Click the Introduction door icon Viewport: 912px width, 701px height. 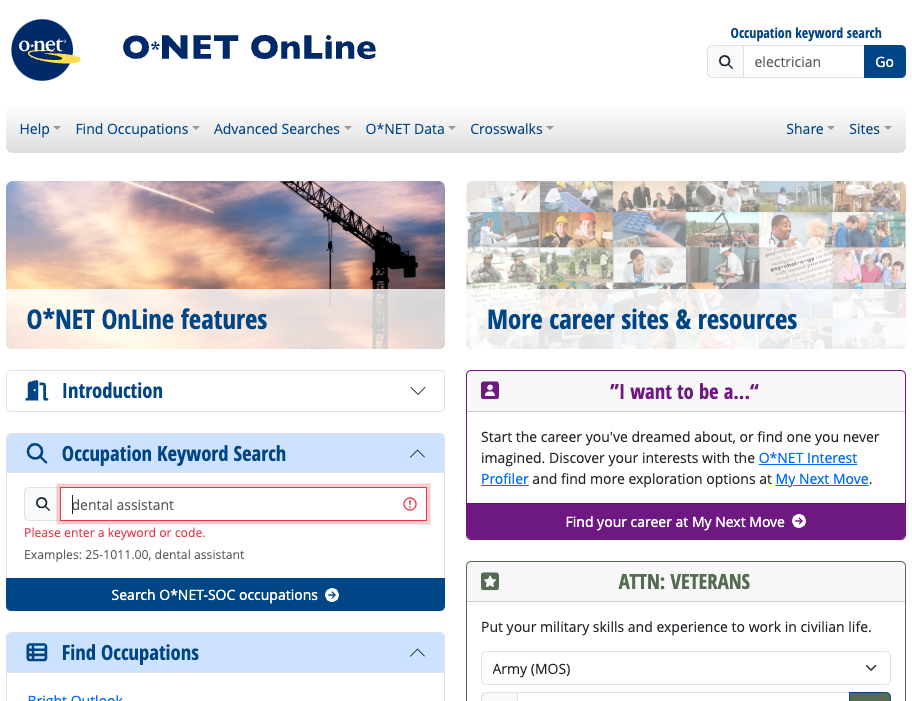coord(36,391)
